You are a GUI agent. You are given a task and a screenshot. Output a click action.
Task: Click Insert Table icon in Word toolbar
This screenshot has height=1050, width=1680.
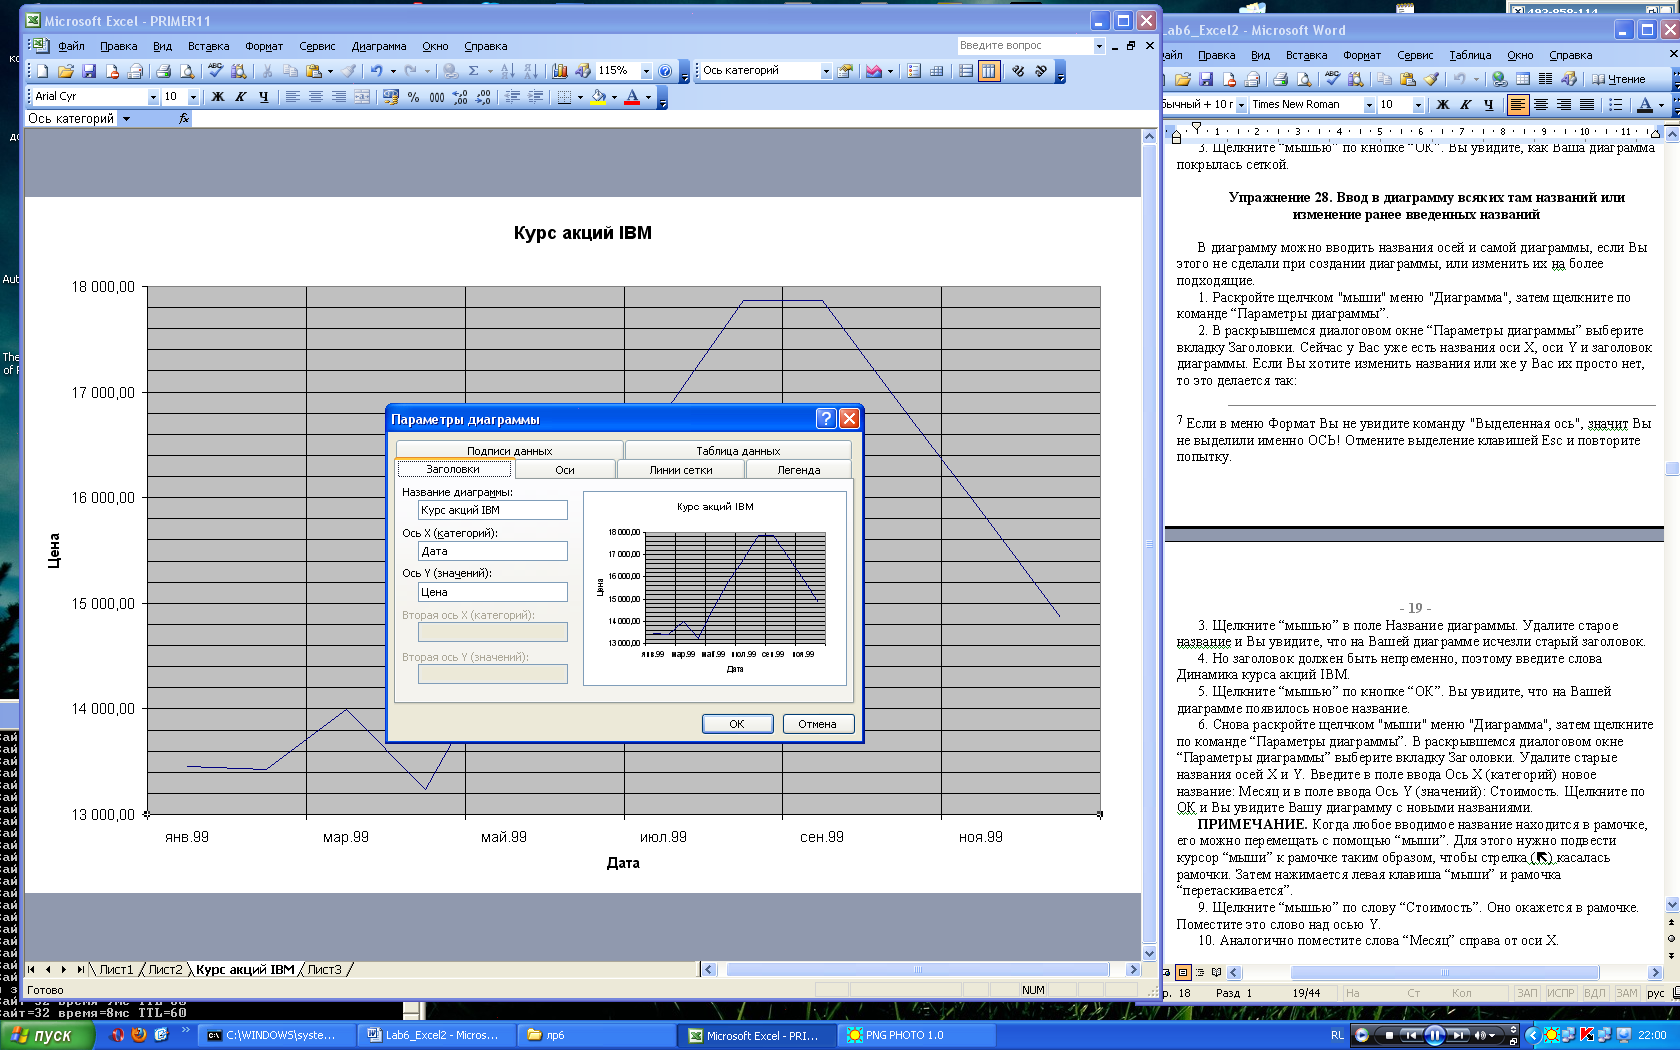tap(1522, 79)
